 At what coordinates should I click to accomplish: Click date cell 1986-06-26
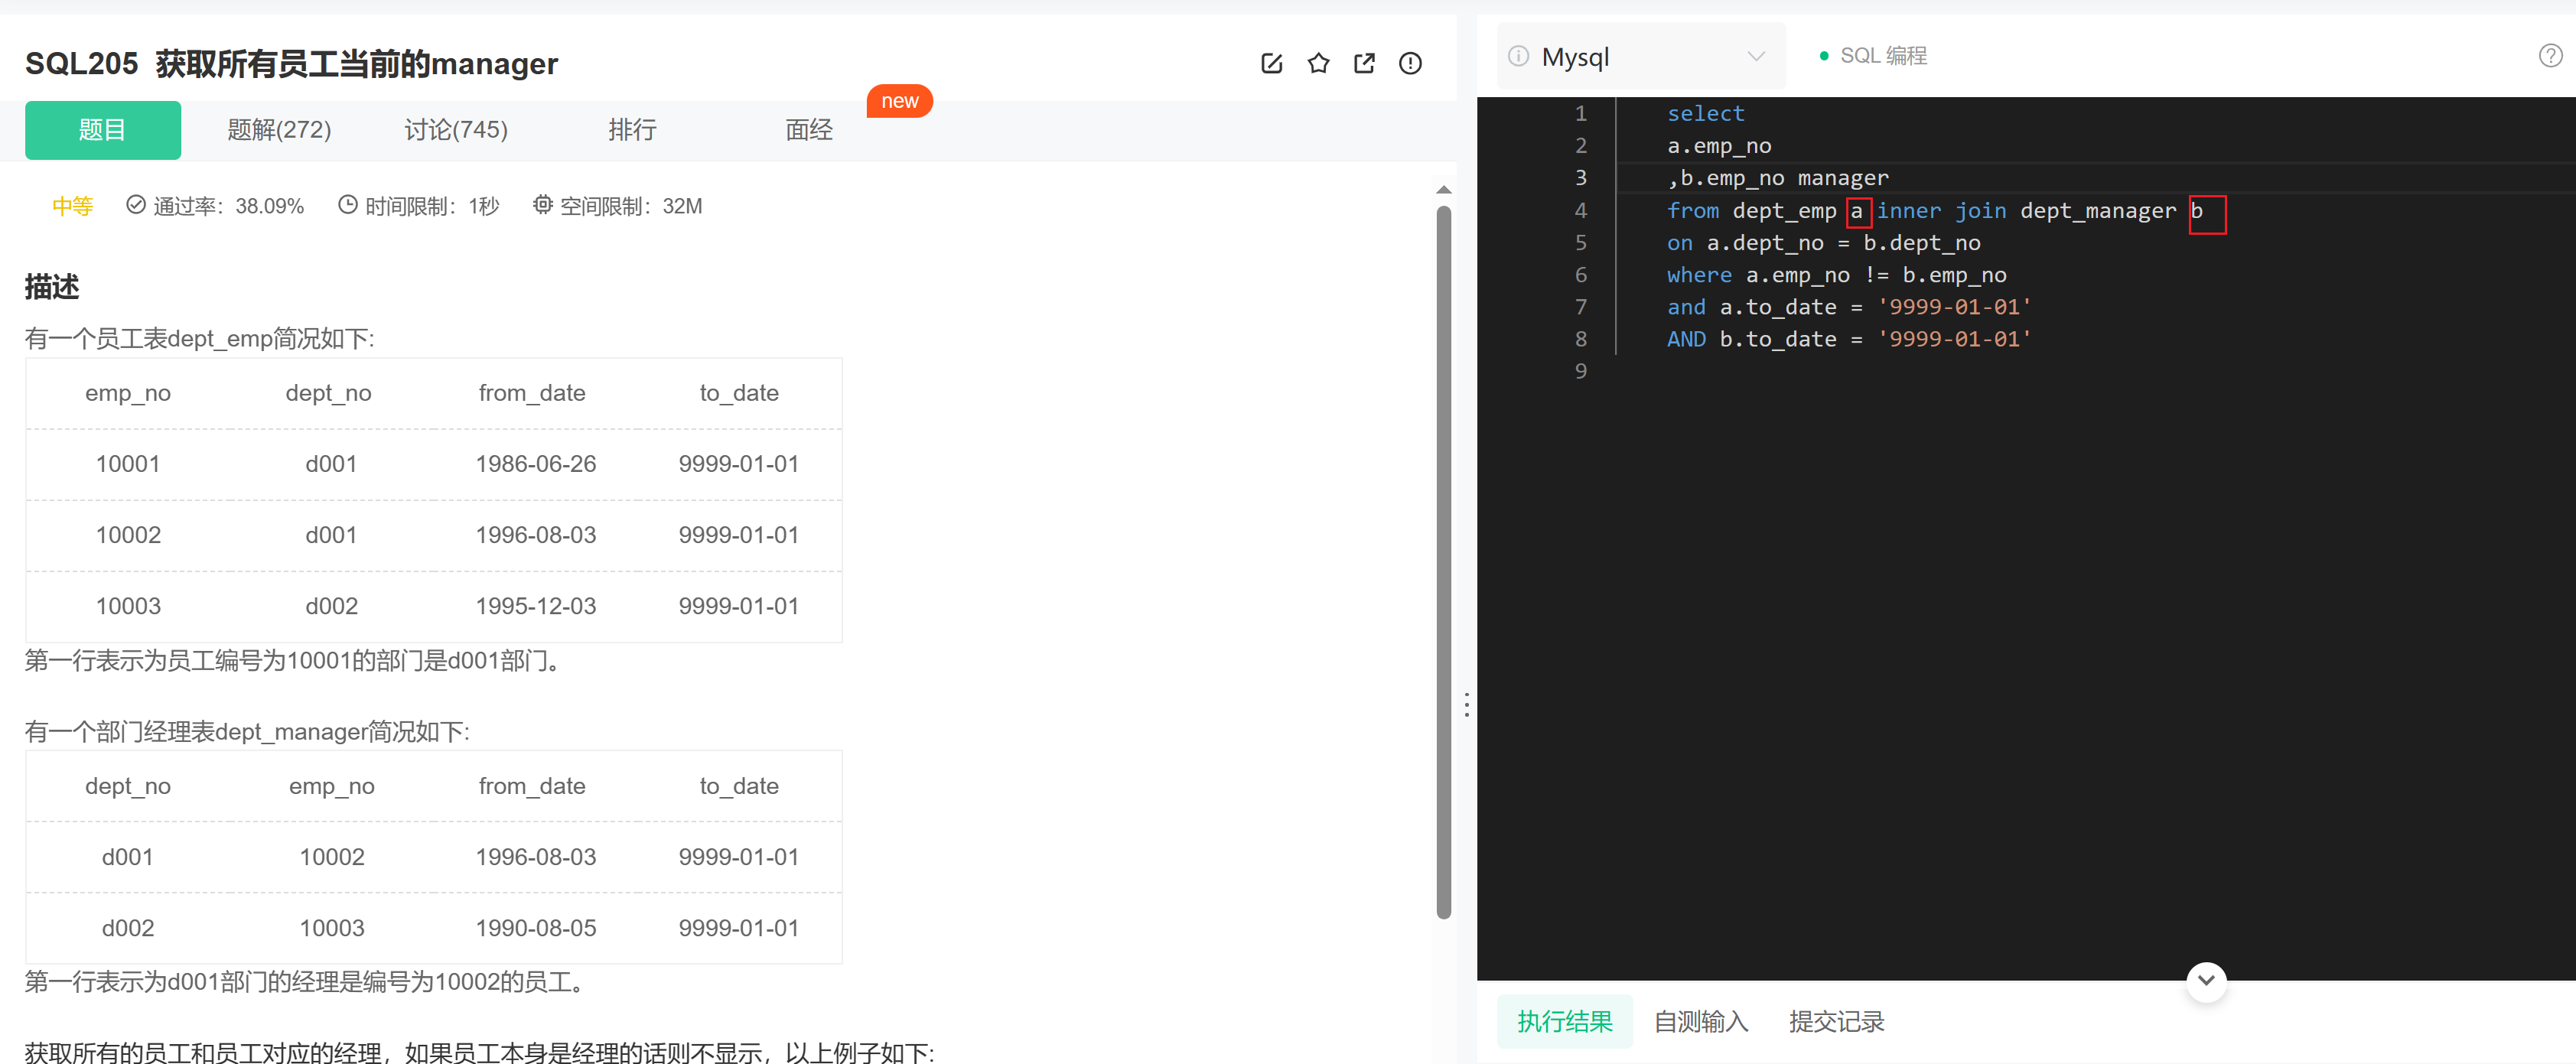pos(535,464)
